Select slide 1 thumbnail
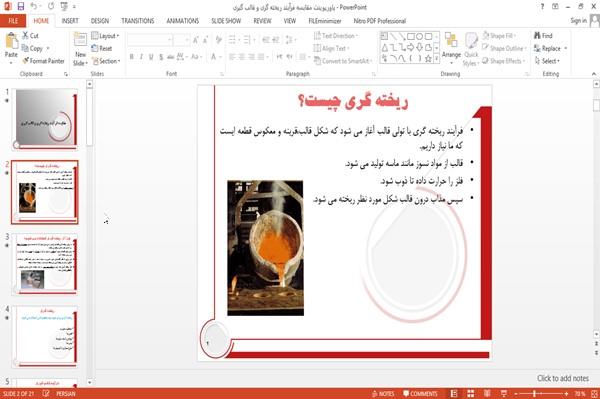The width and height of the screenshot is (600, 399). tap(45, 119)
